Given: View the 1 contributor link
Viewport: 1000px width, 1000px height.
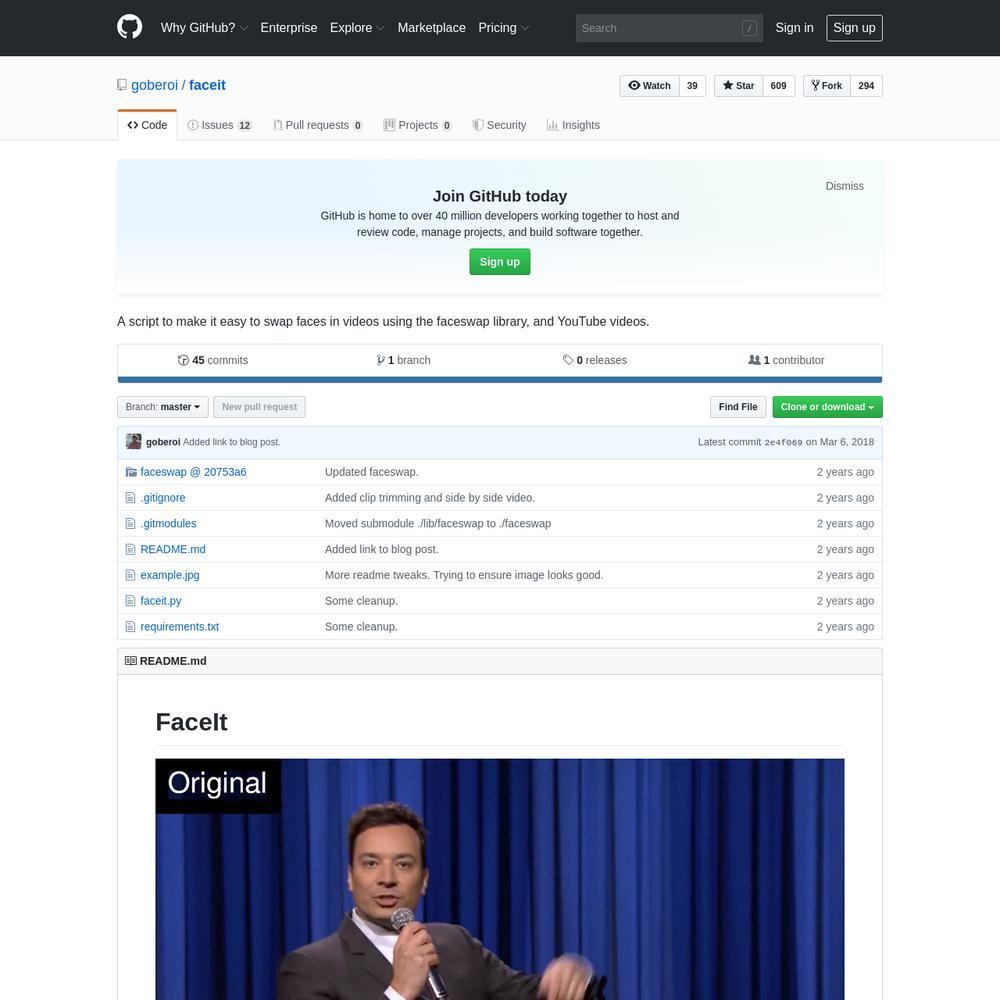Looking at the screenshot, I should click(786, 360).
